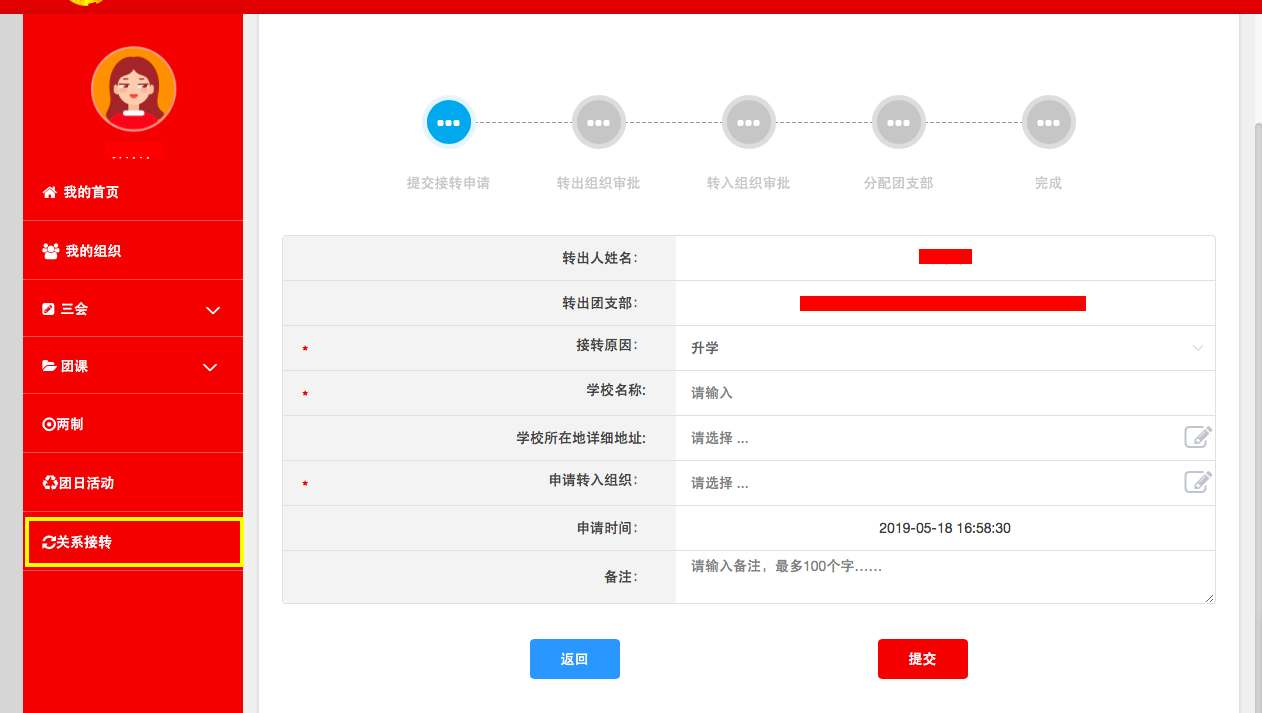Screen dimensions: 1262x713
Task: Click the red 提交 button
Action: point(922,659)
